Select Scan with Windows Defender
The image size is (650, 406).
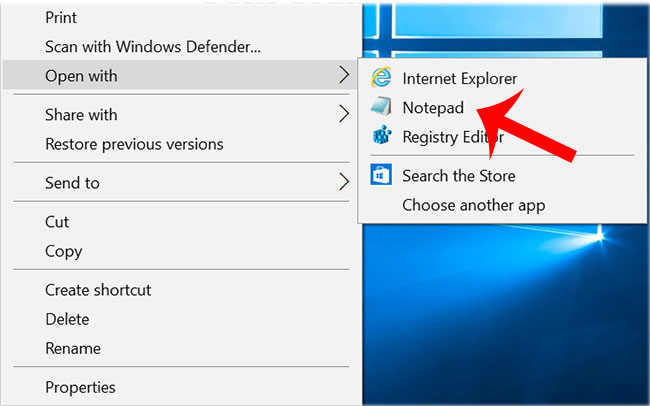[153, 46]
